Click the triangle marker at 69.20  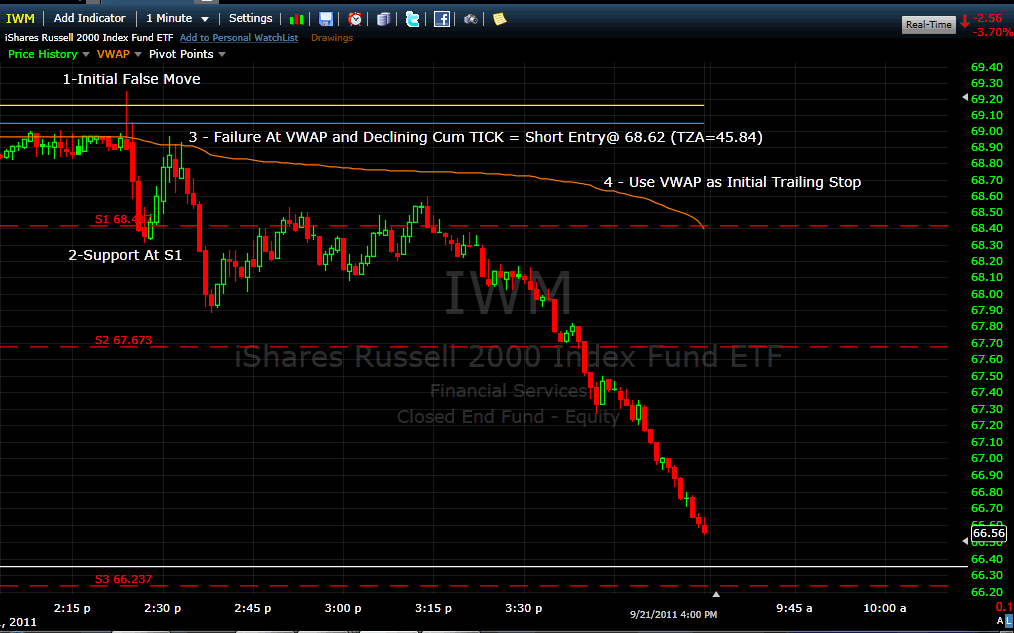click(x=965, y=97)
